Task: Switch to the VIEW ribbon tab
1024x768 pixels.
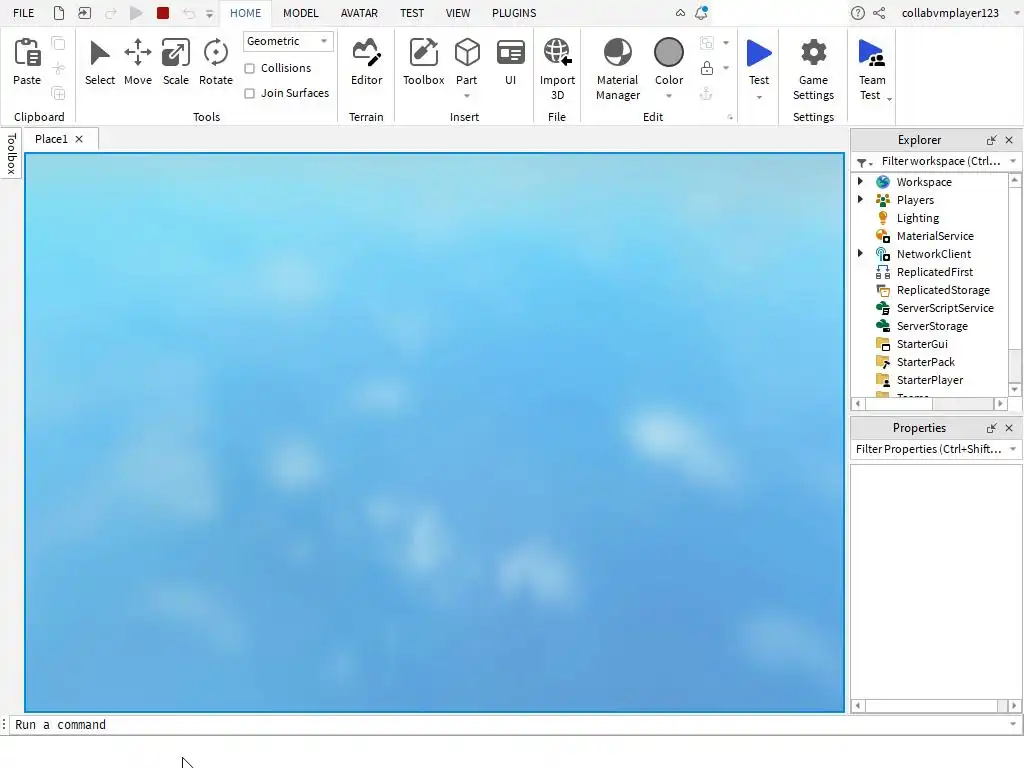Action: 458,13
